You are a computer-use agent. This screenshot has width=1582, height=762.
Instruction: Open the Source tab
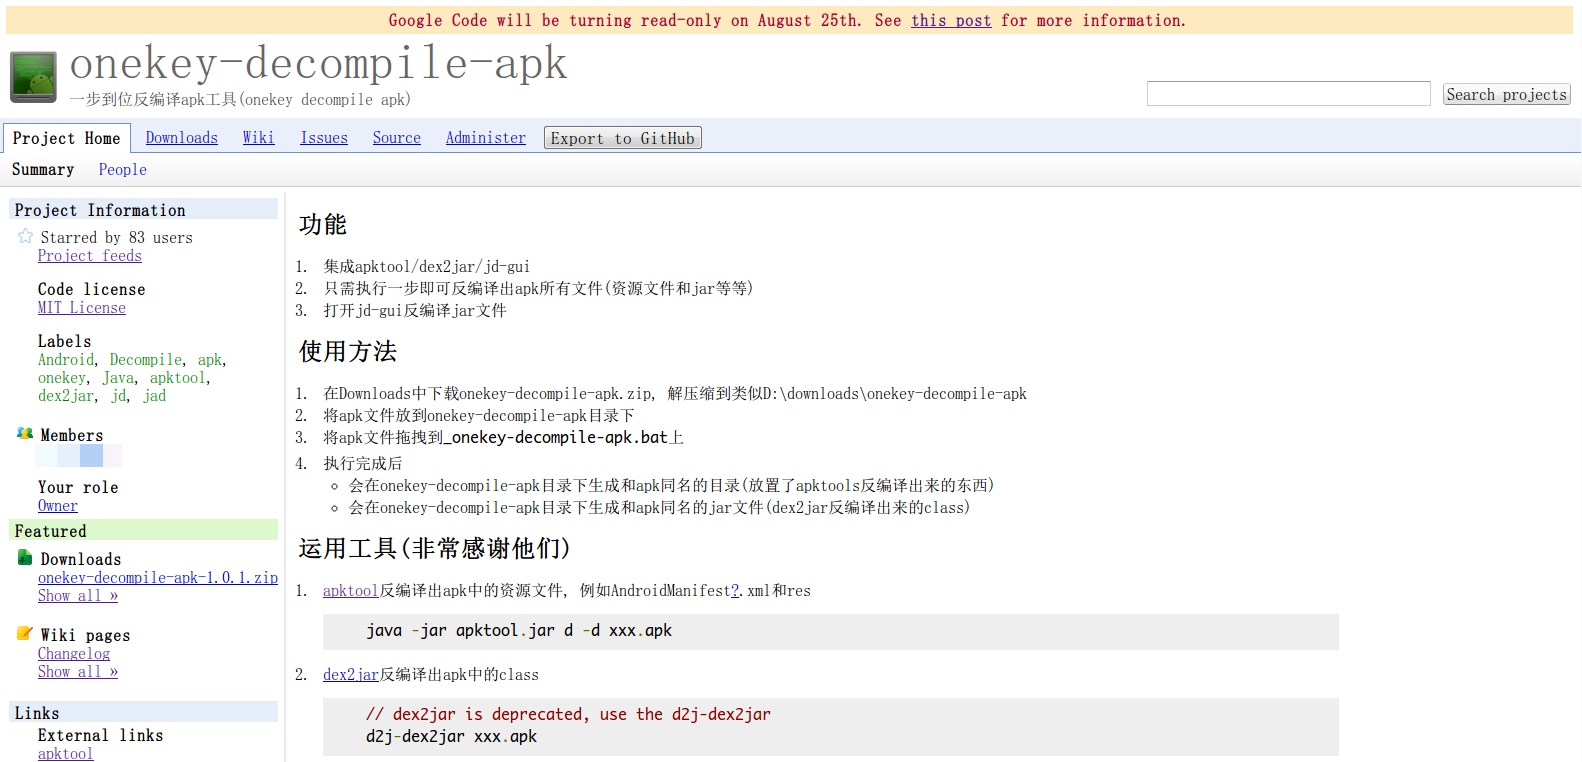point(396,138)
